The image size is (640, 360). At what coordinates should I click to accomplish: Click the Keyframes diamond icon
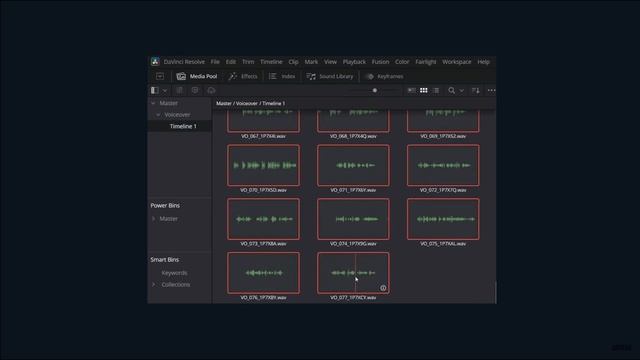(369, 76)
